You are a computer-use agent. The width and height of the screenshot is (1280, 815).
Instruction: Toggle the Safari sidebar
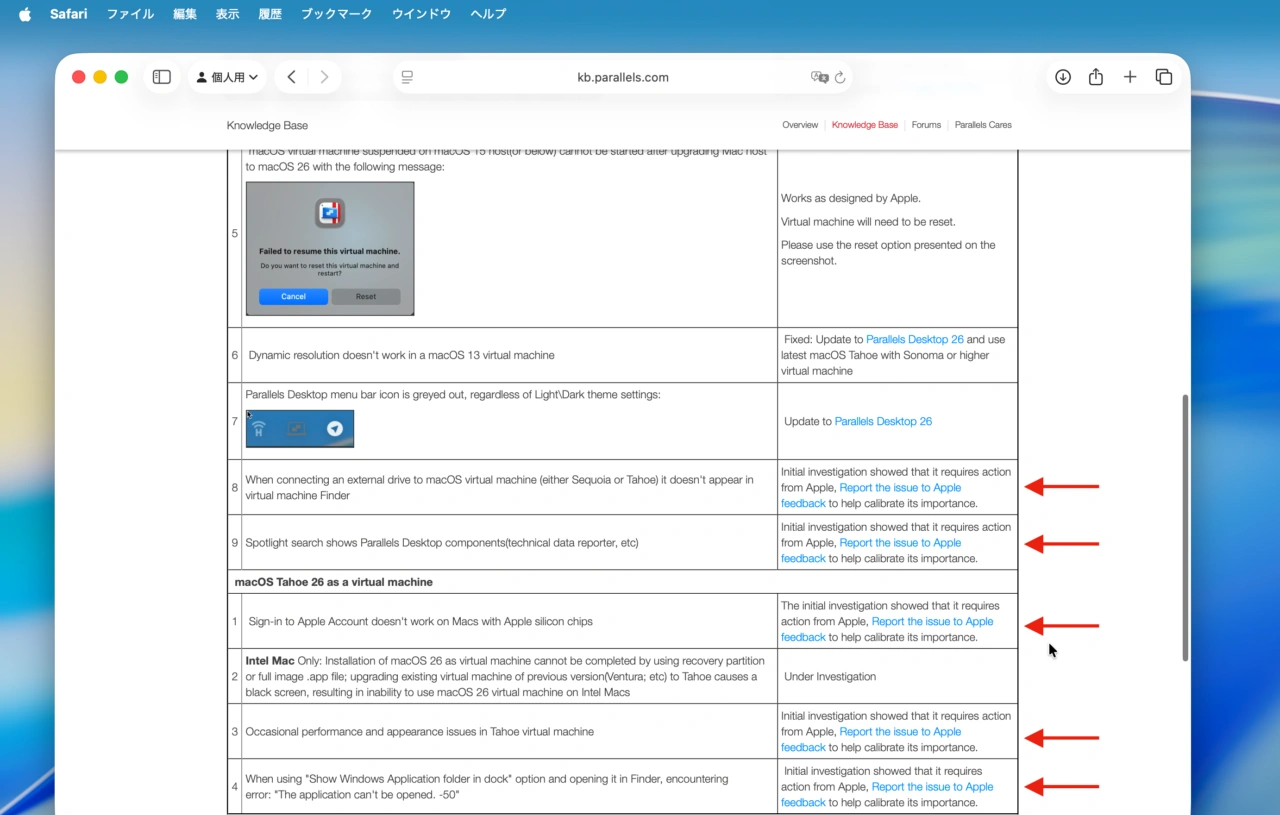(x=161, y=76)
